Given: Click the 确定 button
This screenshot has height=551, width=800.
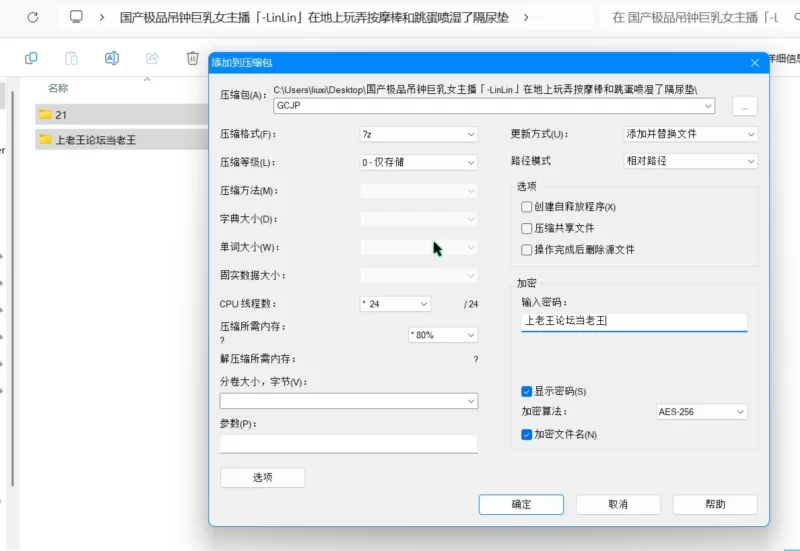Looking at the screenshot, I should click(521, 505).
